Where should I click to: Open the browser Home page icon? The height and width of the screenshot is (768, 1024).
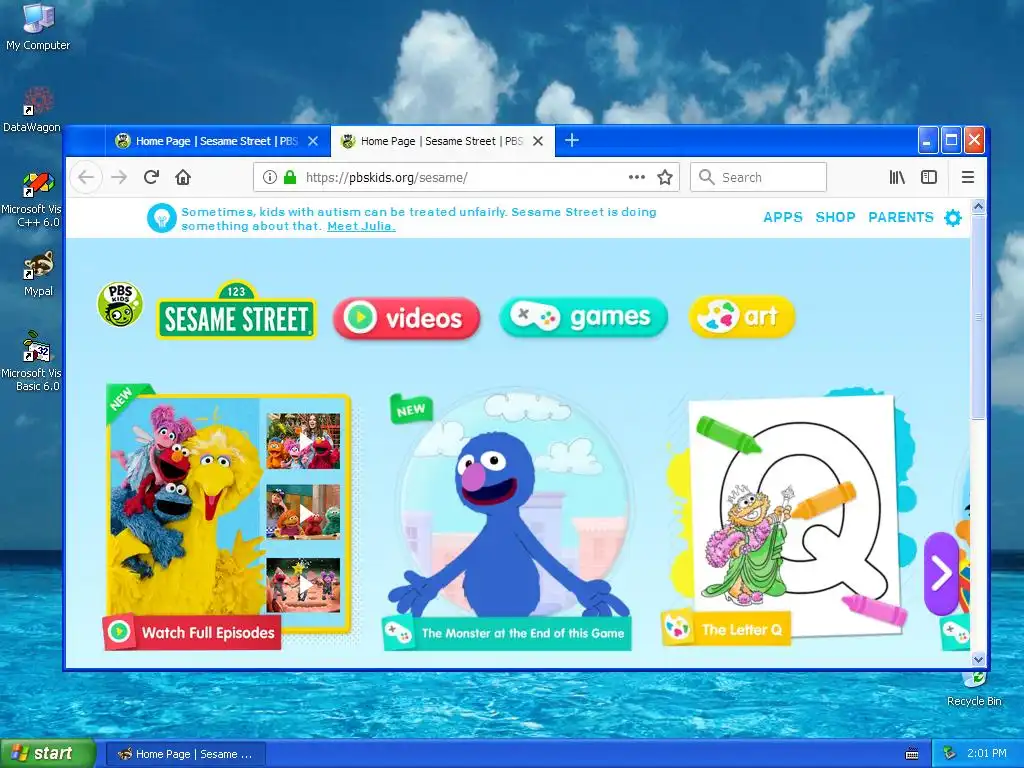pyautogui.click(x=183, y=177)
